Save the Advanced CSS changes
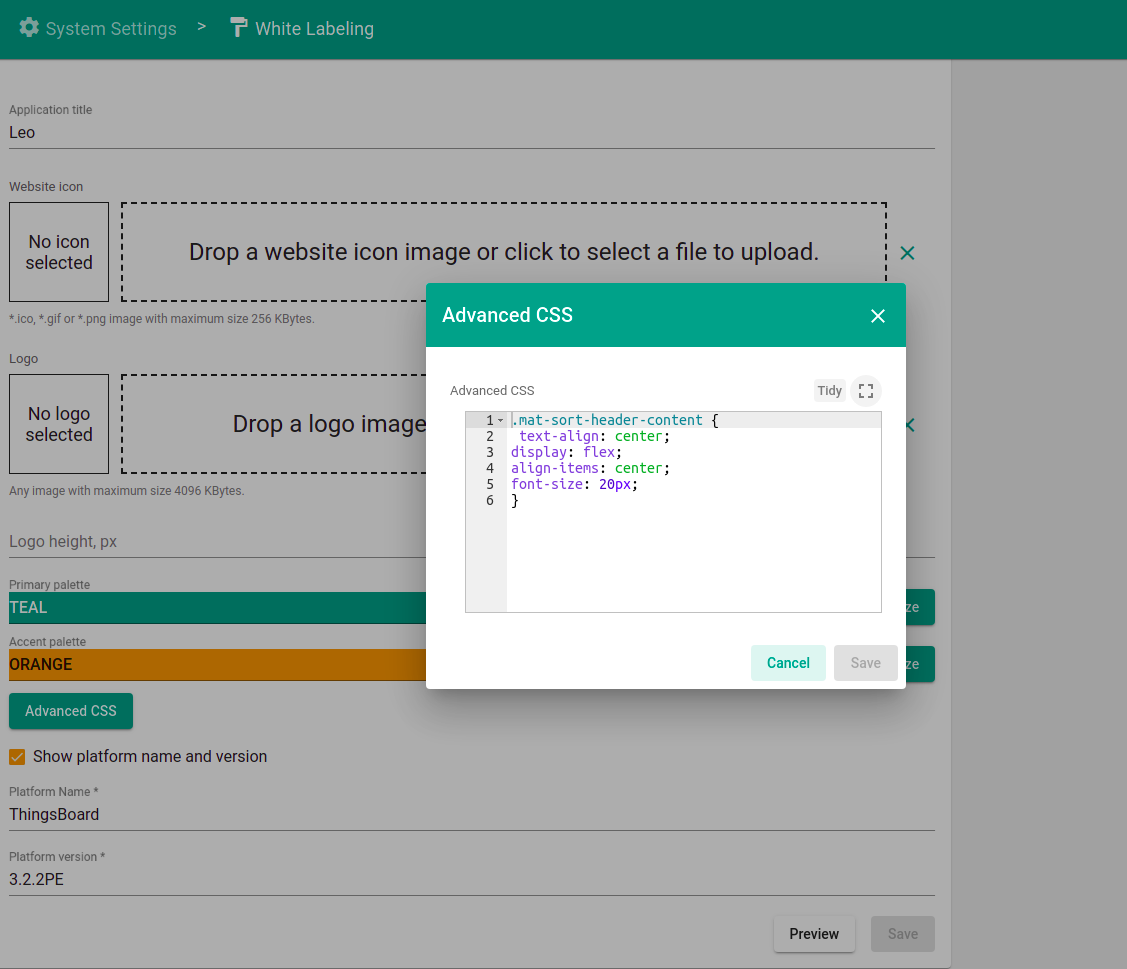Viewport: 1127px width, 969px height. (865, 663)
